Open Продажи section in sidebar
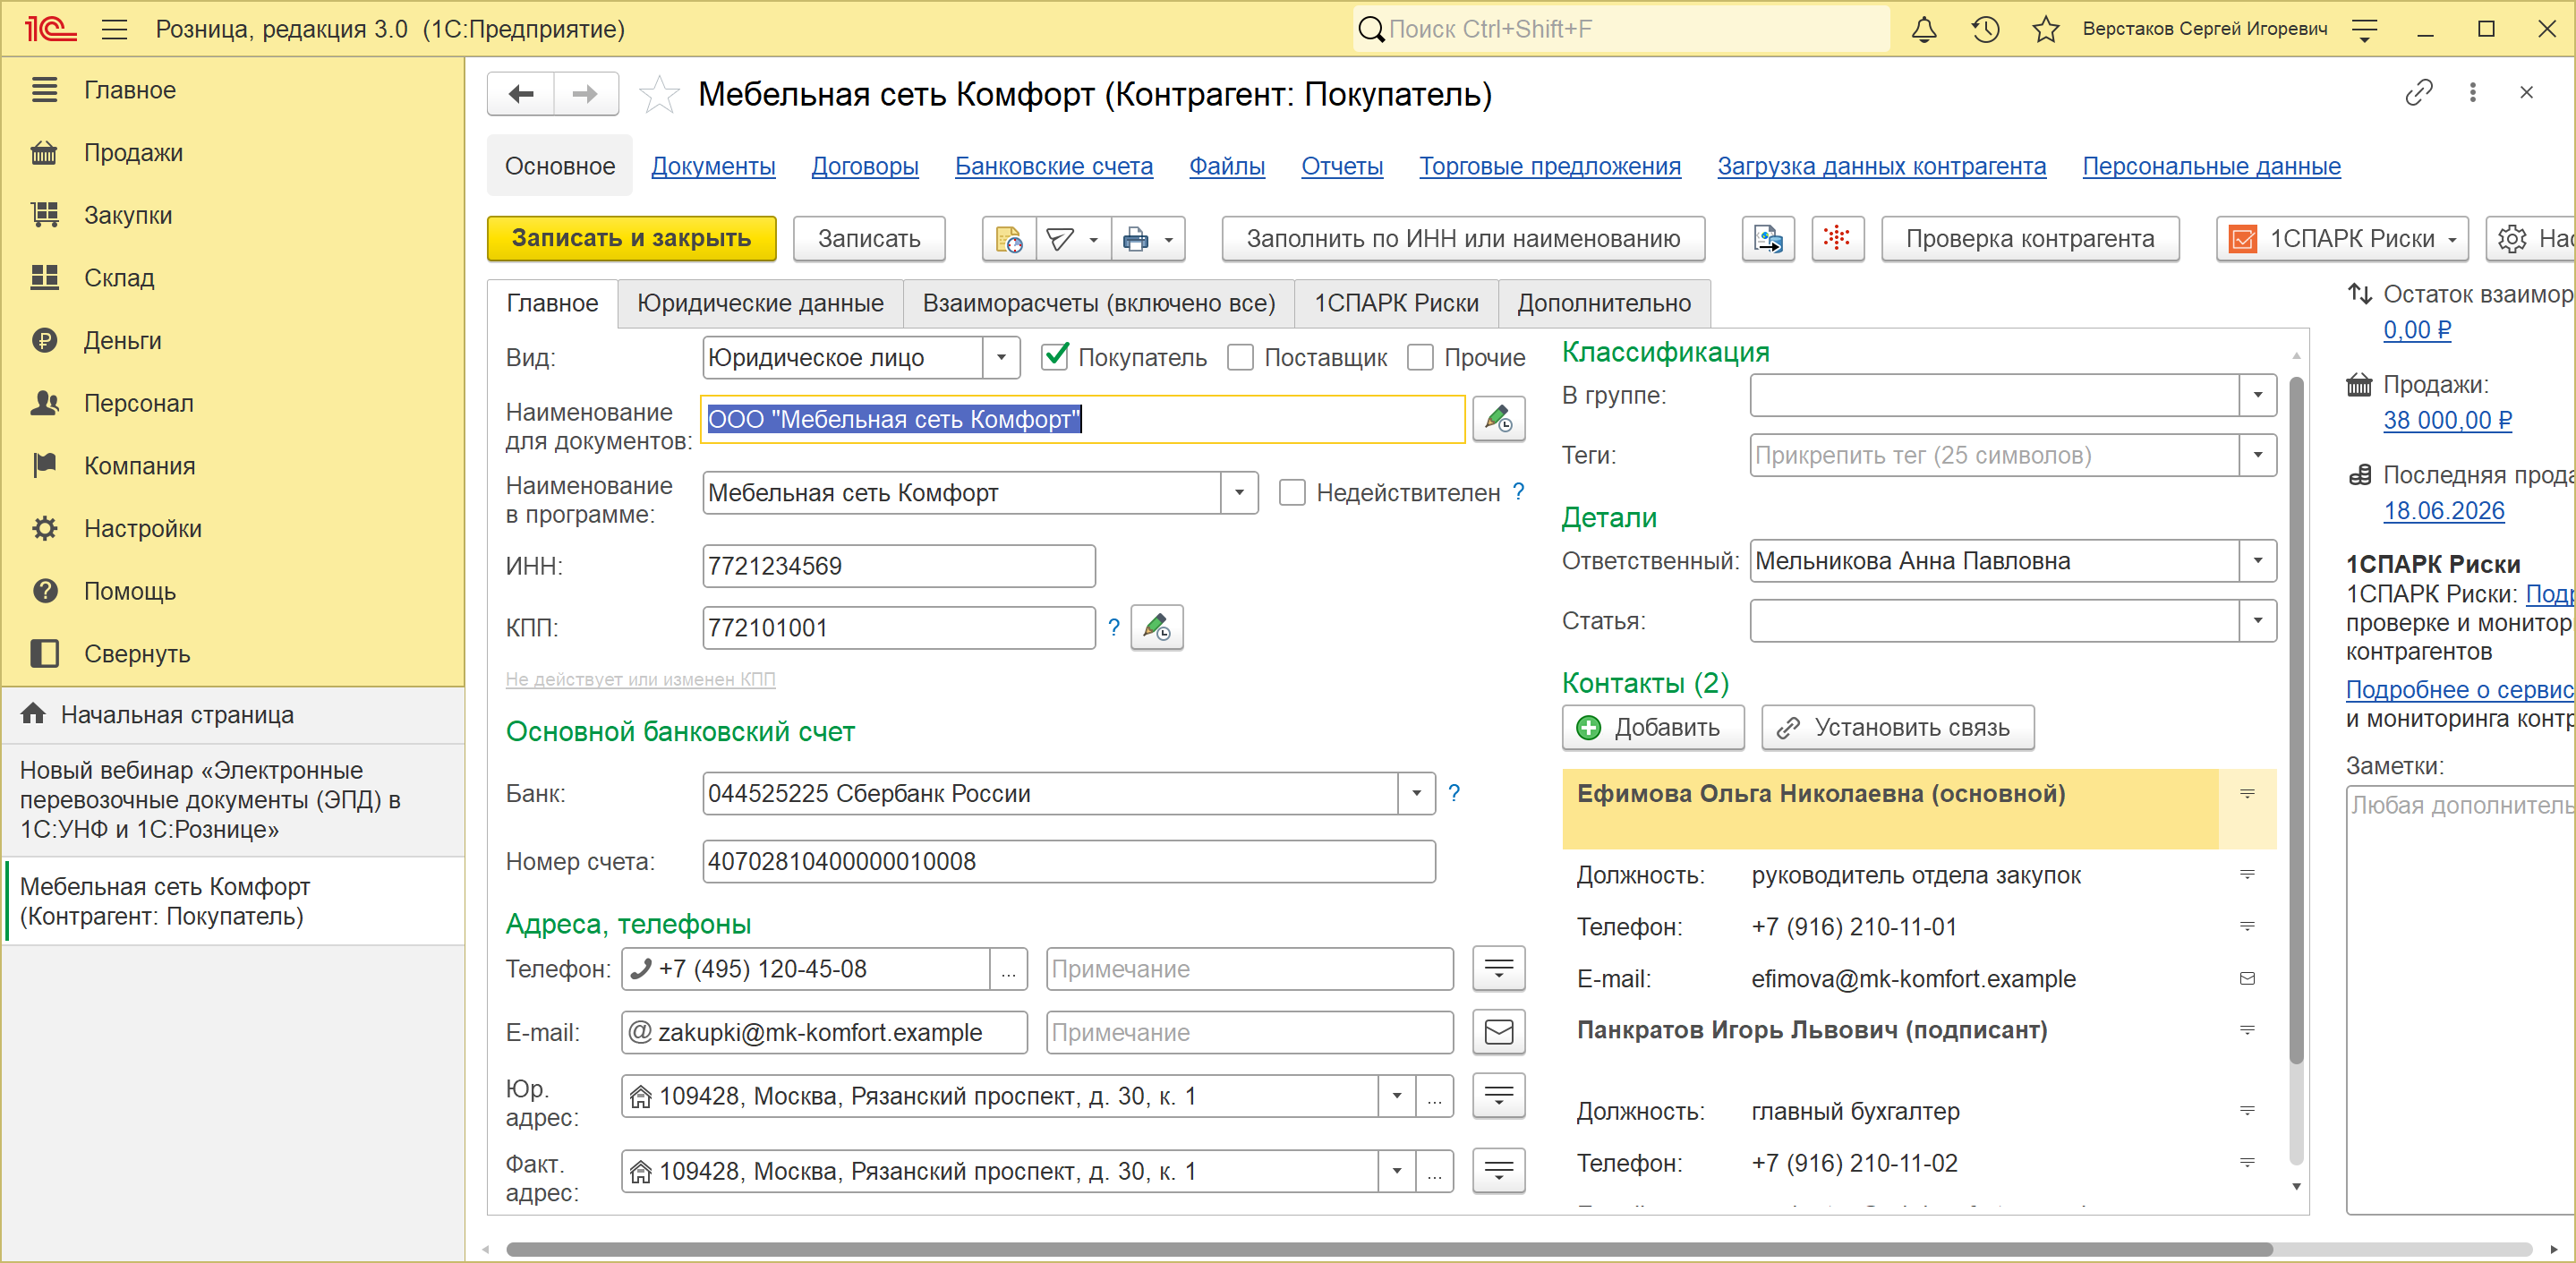The image size is (2576, 1263). [133, 153]
